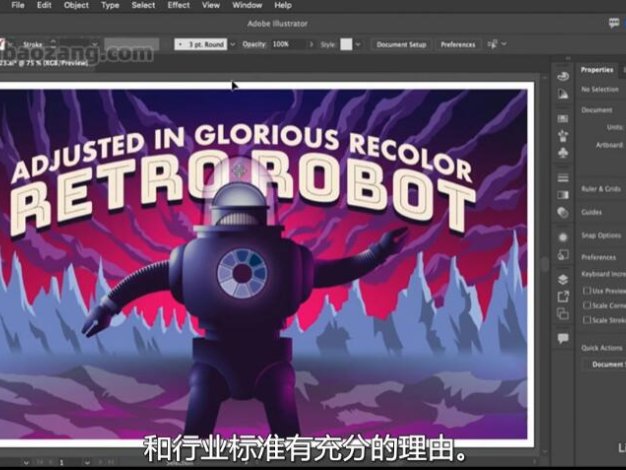Open dropdown next to align icon
626x470 pixels.
(x=504, y=44)
